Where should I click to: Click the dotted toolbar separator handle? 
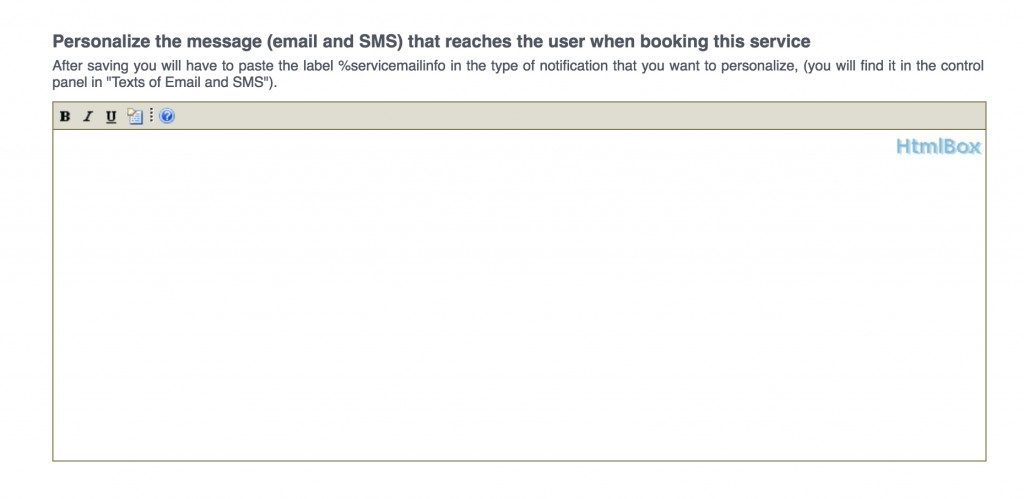point(152,116)
